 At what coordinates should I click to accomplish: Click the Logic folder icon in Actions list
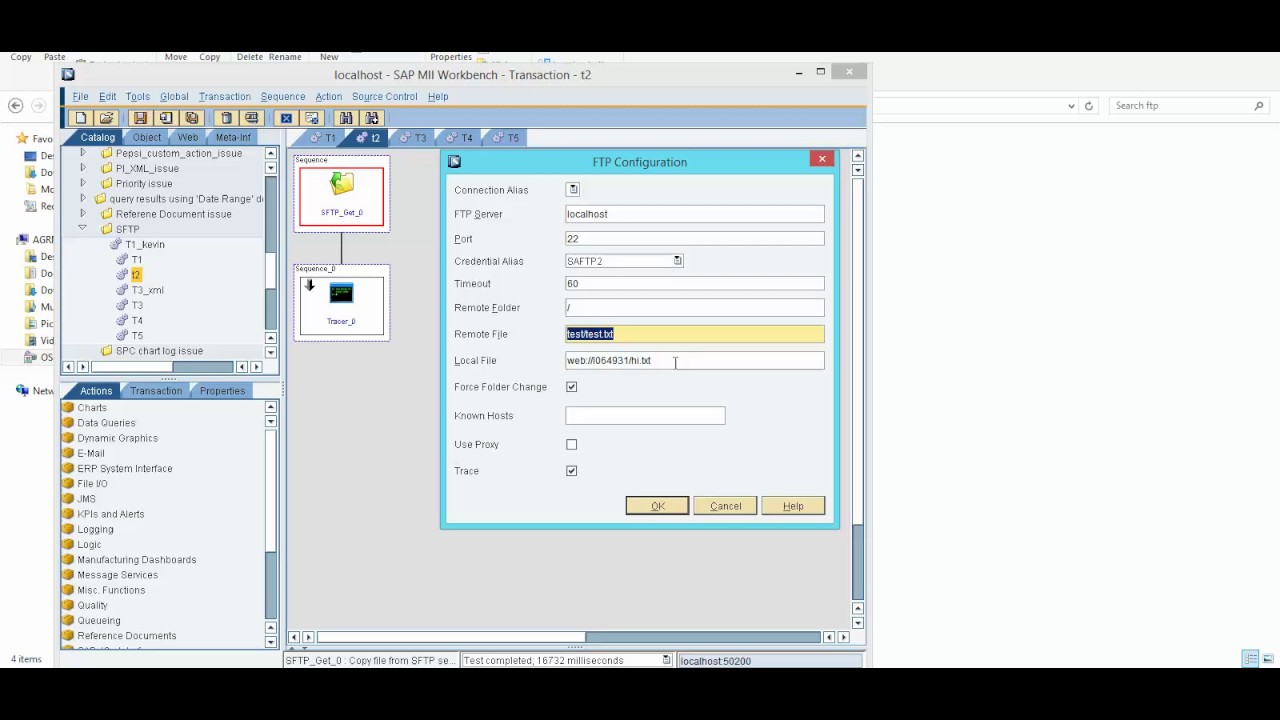(x=69, y=544)
